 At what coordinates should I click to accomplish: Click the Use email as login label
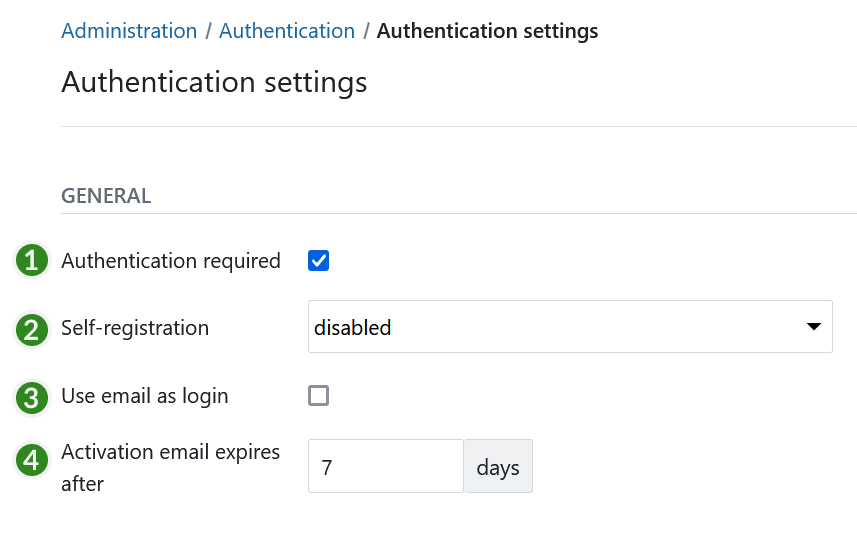point(145,396)
